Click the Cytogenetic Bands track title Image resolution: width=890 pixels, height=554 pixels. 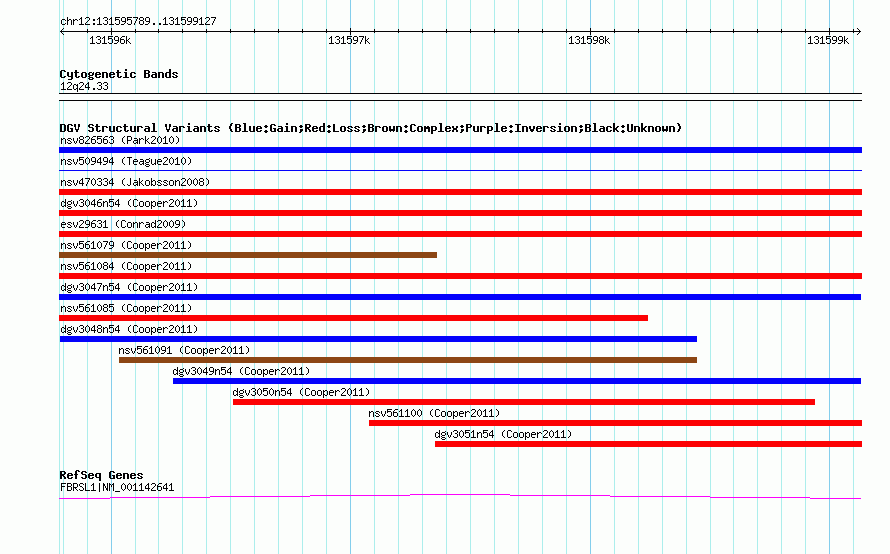[x=119, y=74]
